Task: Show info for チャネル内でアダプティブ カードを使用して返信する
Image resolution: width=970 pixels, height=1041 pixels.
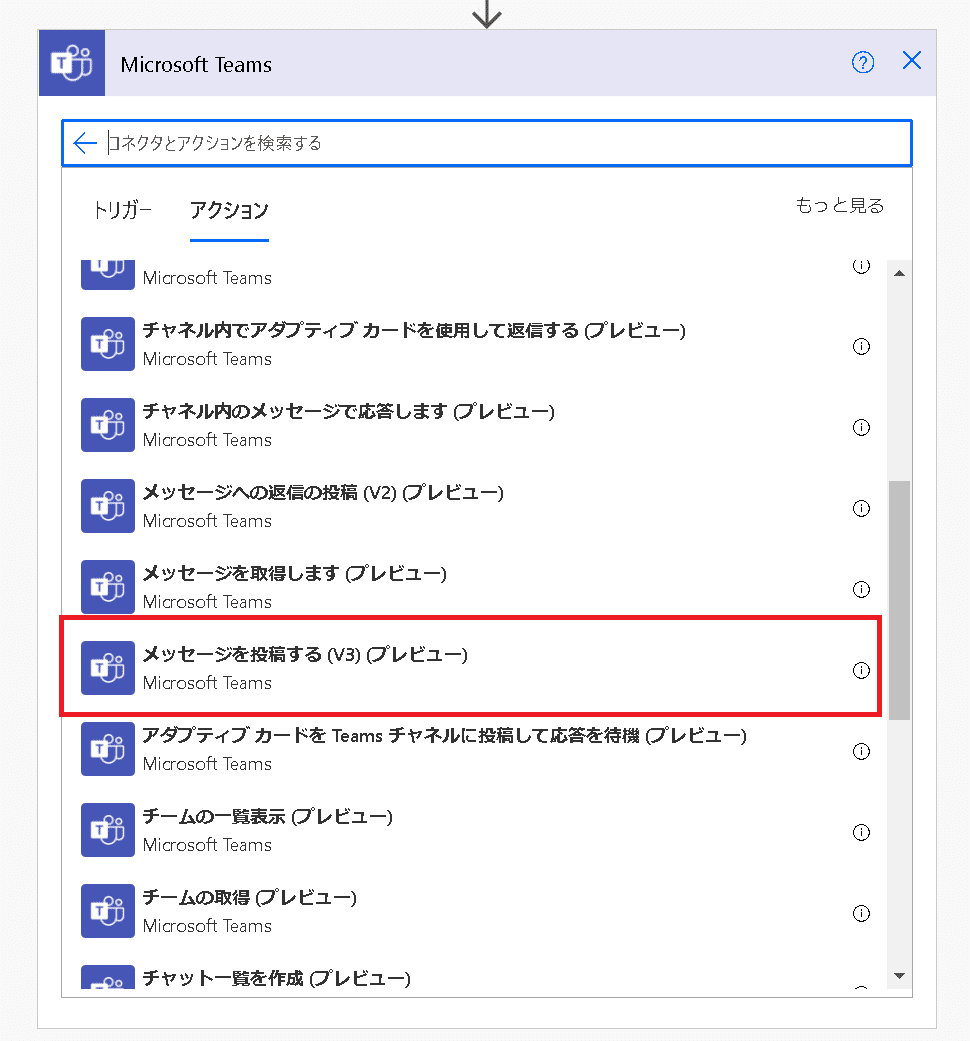Action: [x=861, y=346]
